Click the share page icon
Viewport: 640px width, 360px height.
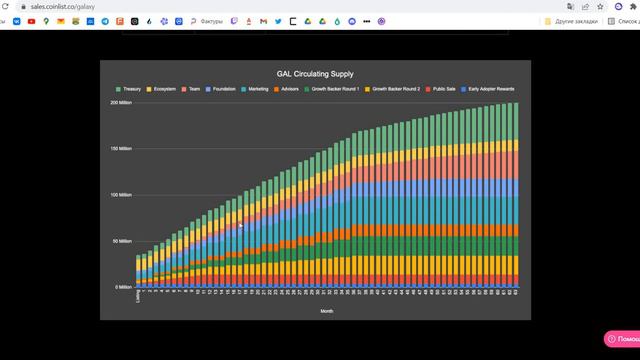[585, 7]
